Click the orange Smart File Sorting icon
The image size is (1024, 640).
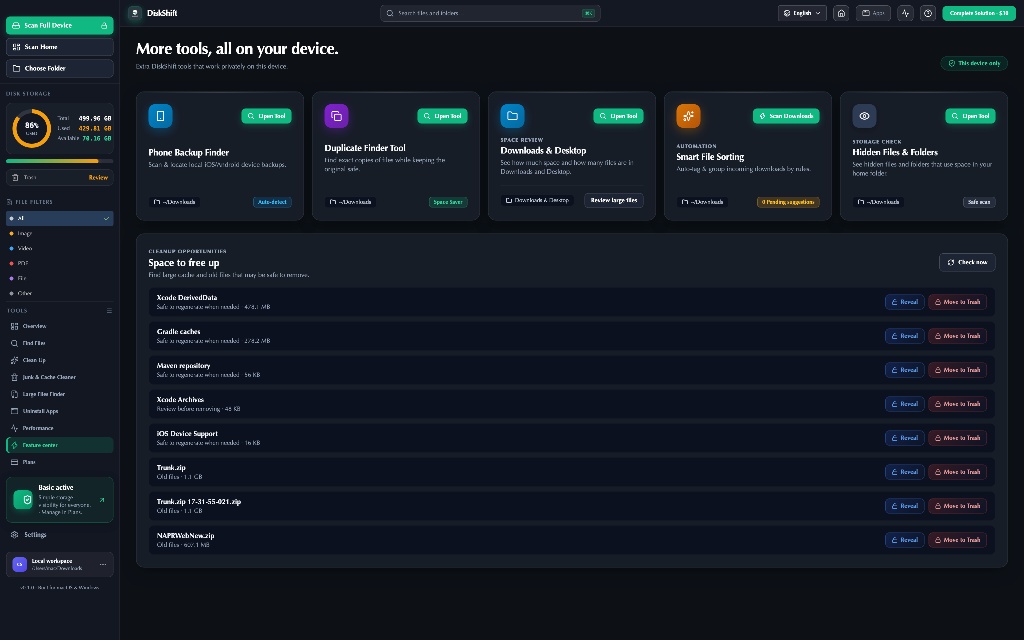coord(688,116)
